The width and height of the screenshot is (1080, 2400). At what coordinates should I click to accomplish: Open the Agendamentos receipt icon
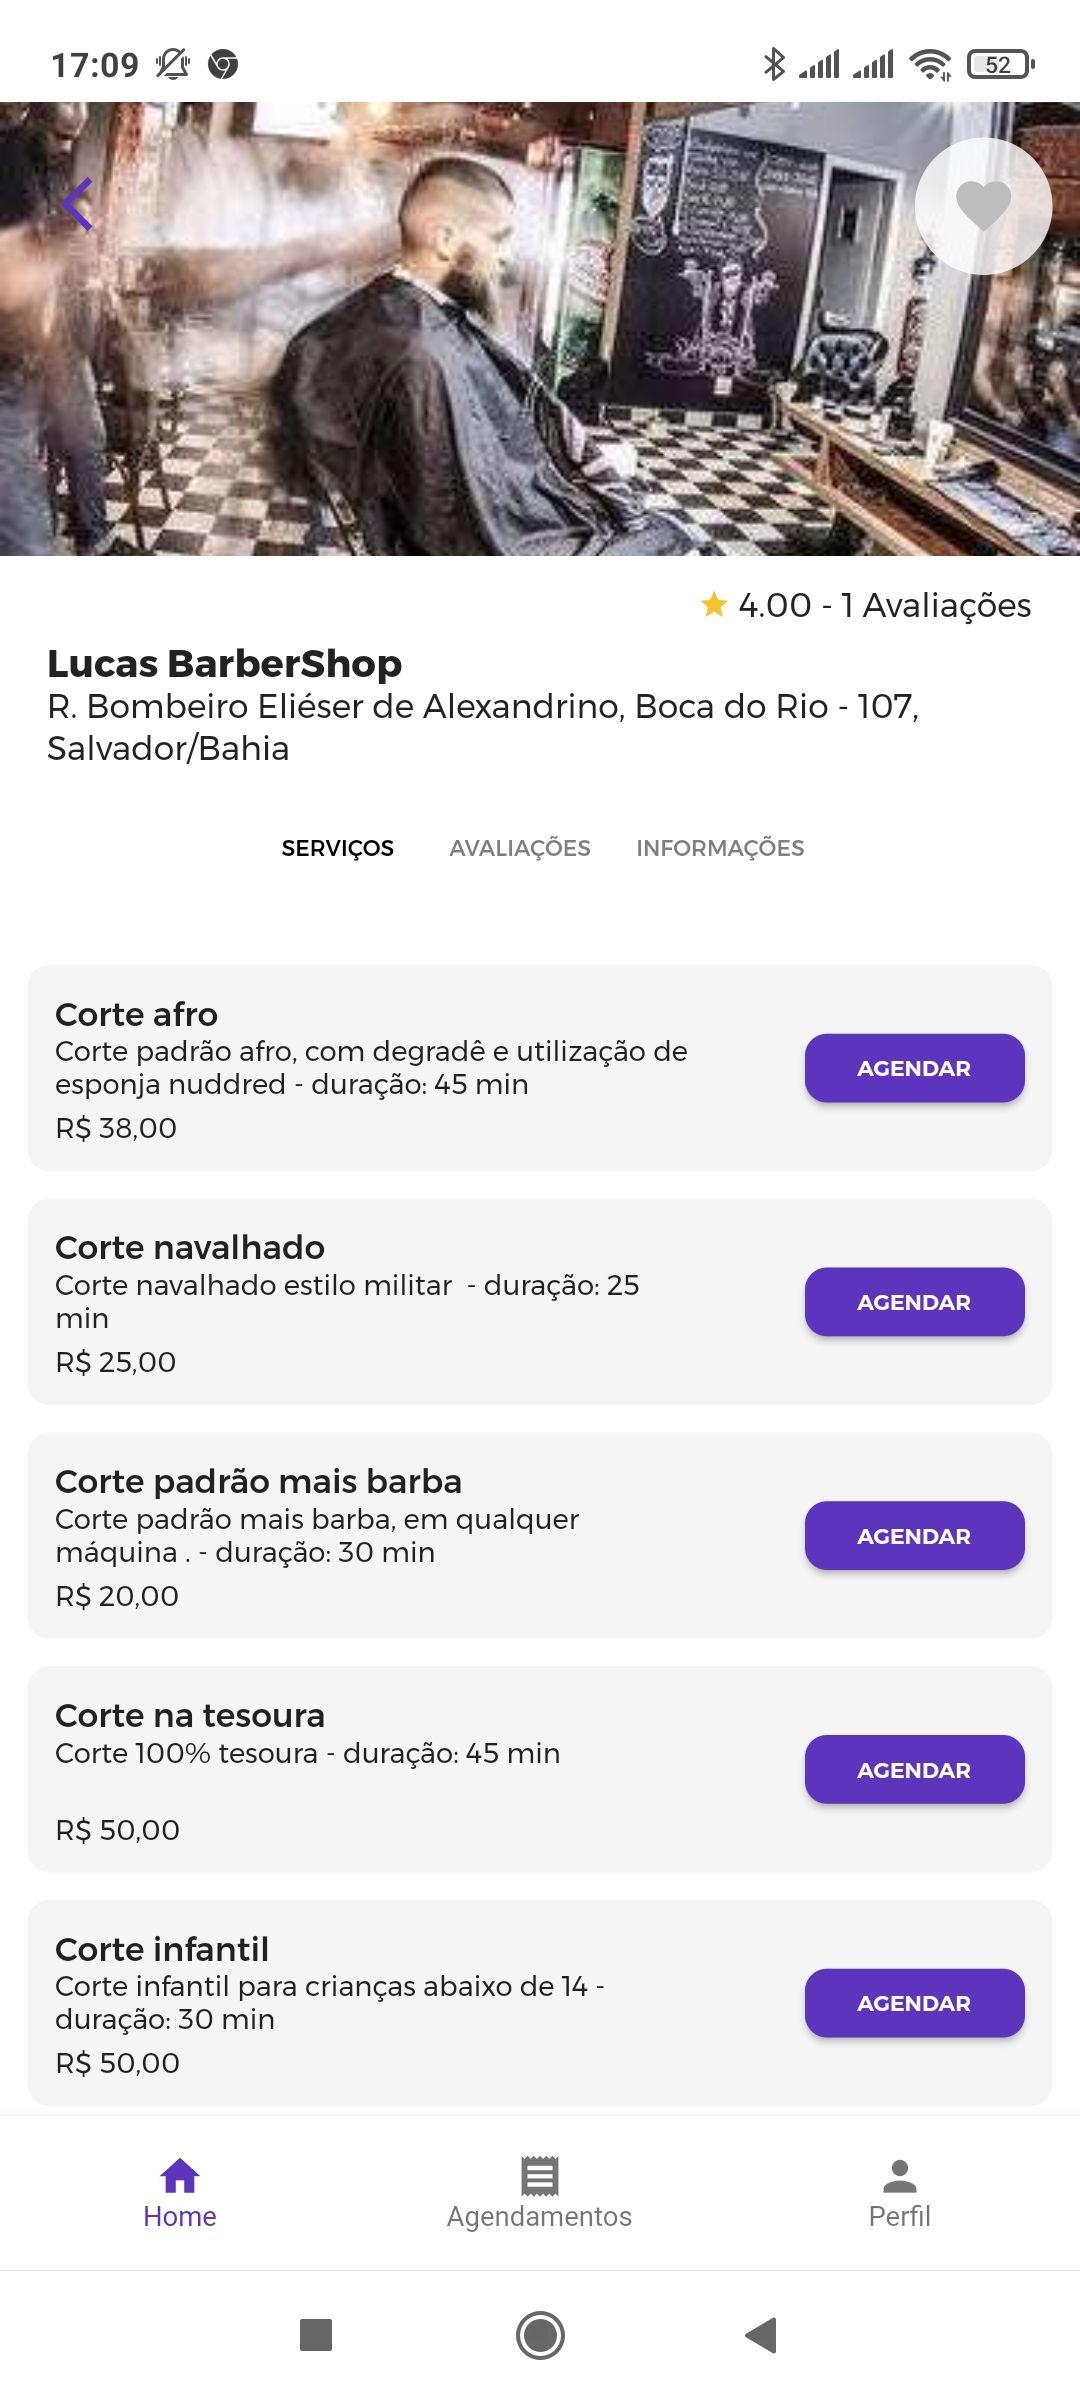pyautogui.click(x=539, y=2176)
